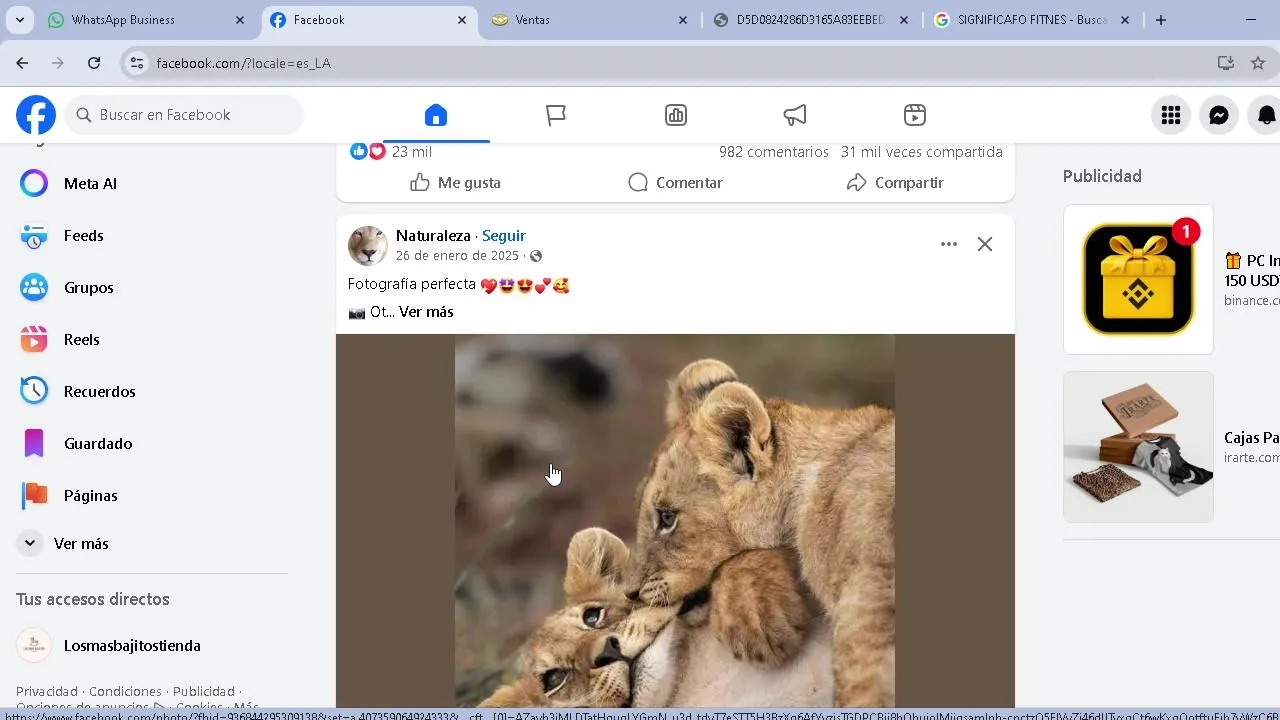The height and width of the screenshot is (720, 1280).
Task: Open Grupos in left sidebar
Action: (152, 288)
